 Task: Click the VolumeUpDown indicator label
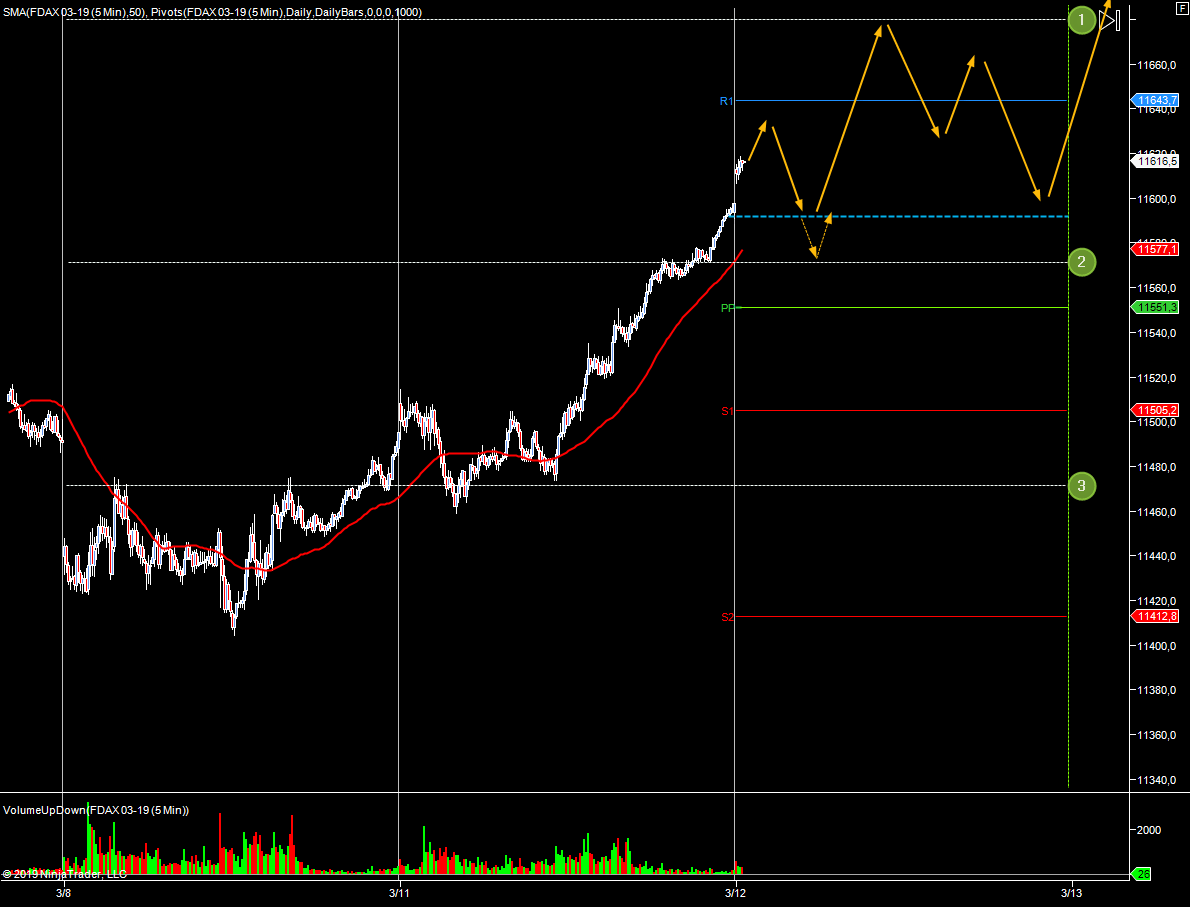tap(96, 810)
